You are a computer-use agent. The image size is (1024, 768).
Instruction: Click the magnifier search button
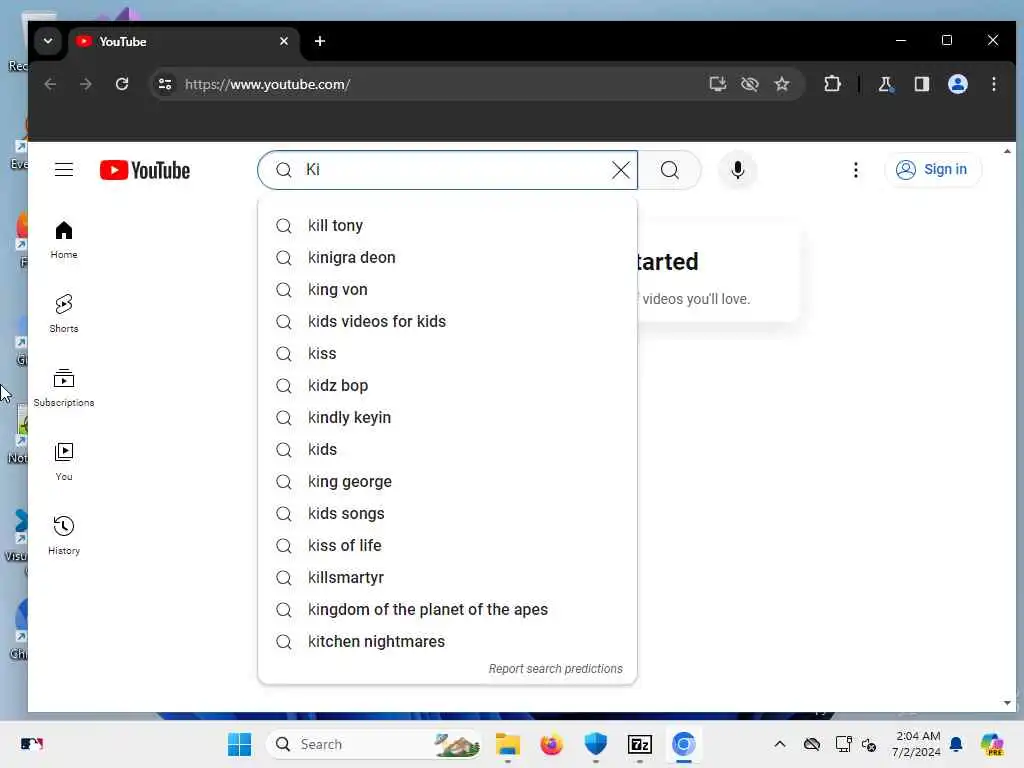click(669, 170)
